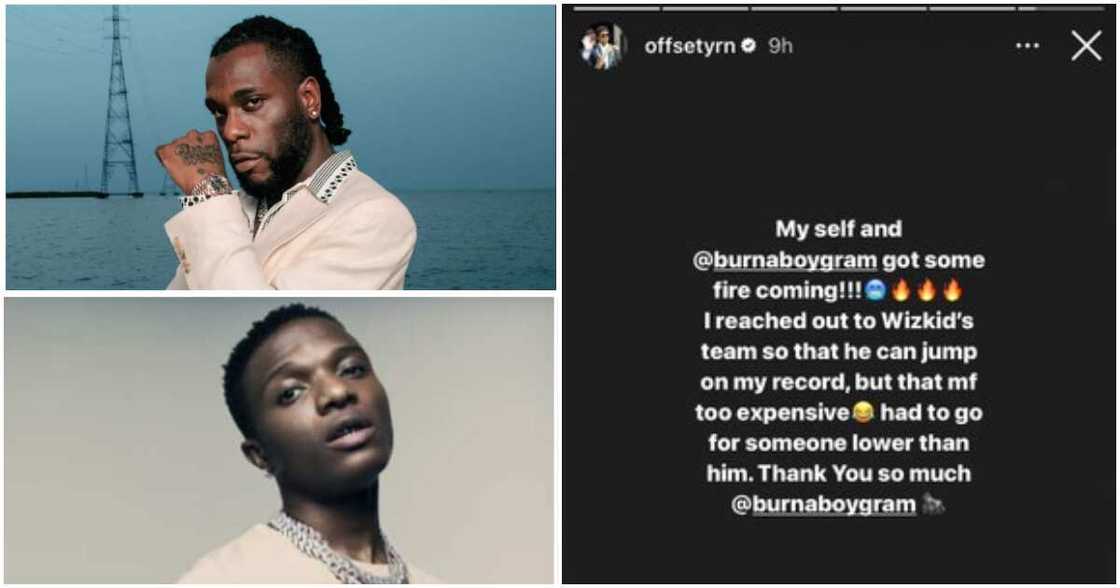Viewport: 1120px width, 588px height.
Task: Open the offsetyrn username link
Action: (690, 46)
